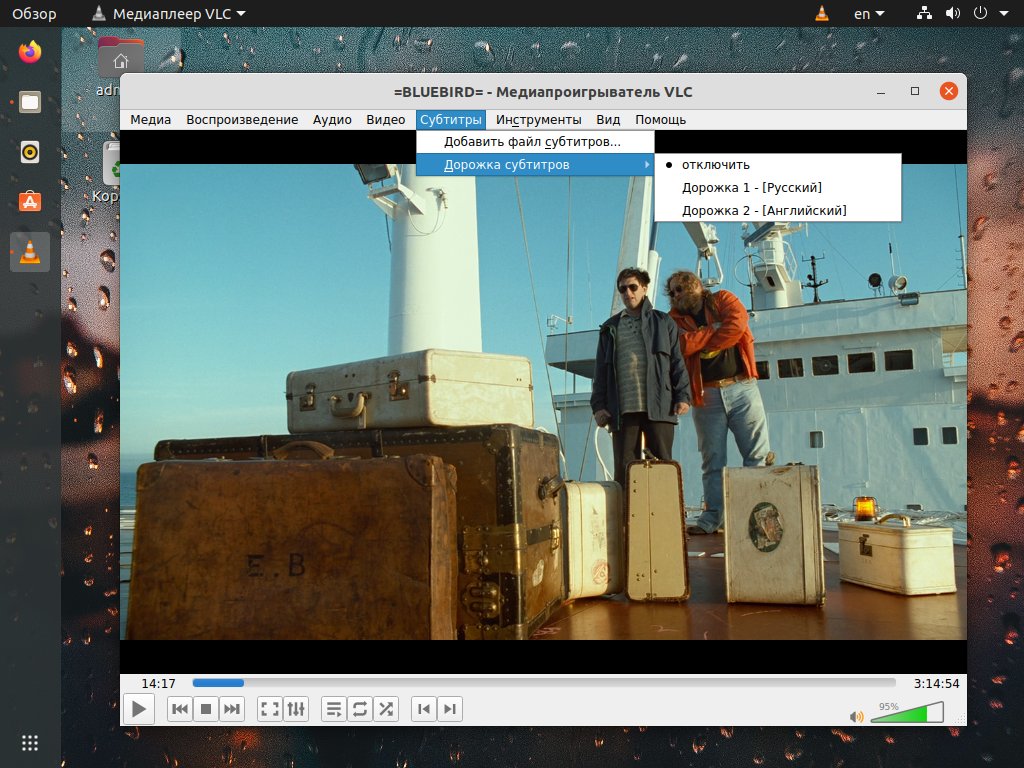Select the отключить subtitle option
Viewport: 1024px width, 768px height.
pos(778,165)
